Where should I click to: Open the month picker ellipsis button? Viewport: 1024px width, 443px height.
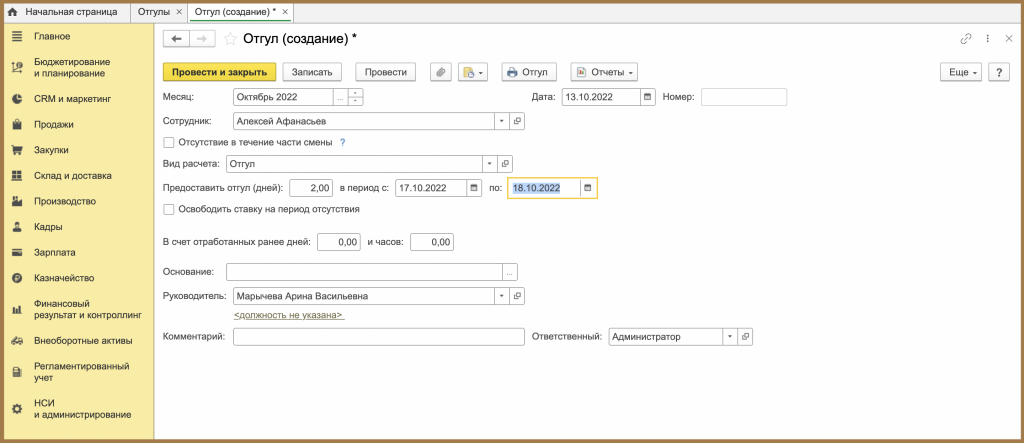(340, 97)
